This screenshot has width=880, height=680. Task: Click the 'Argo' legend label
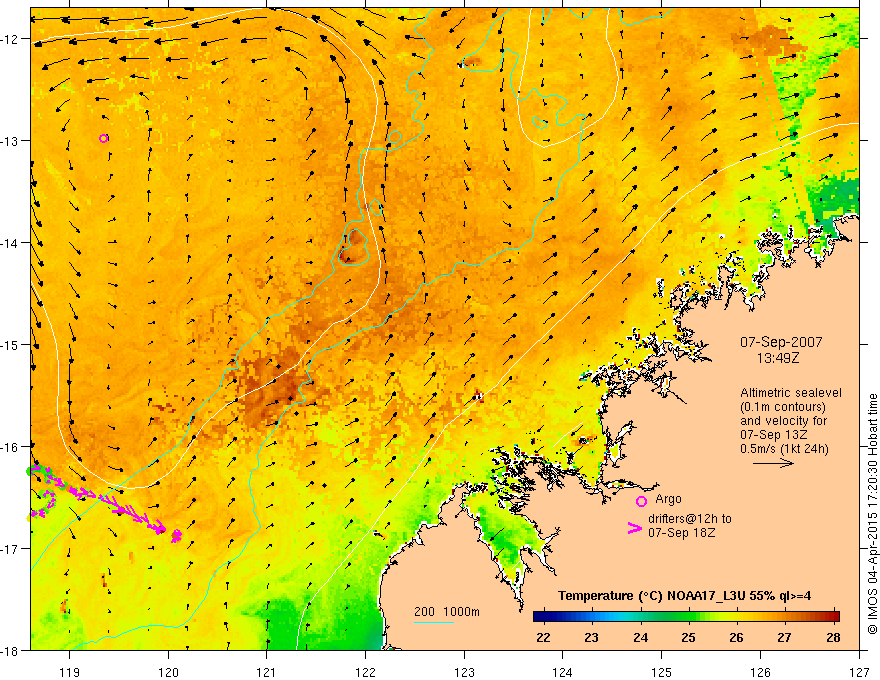point(668,499)
